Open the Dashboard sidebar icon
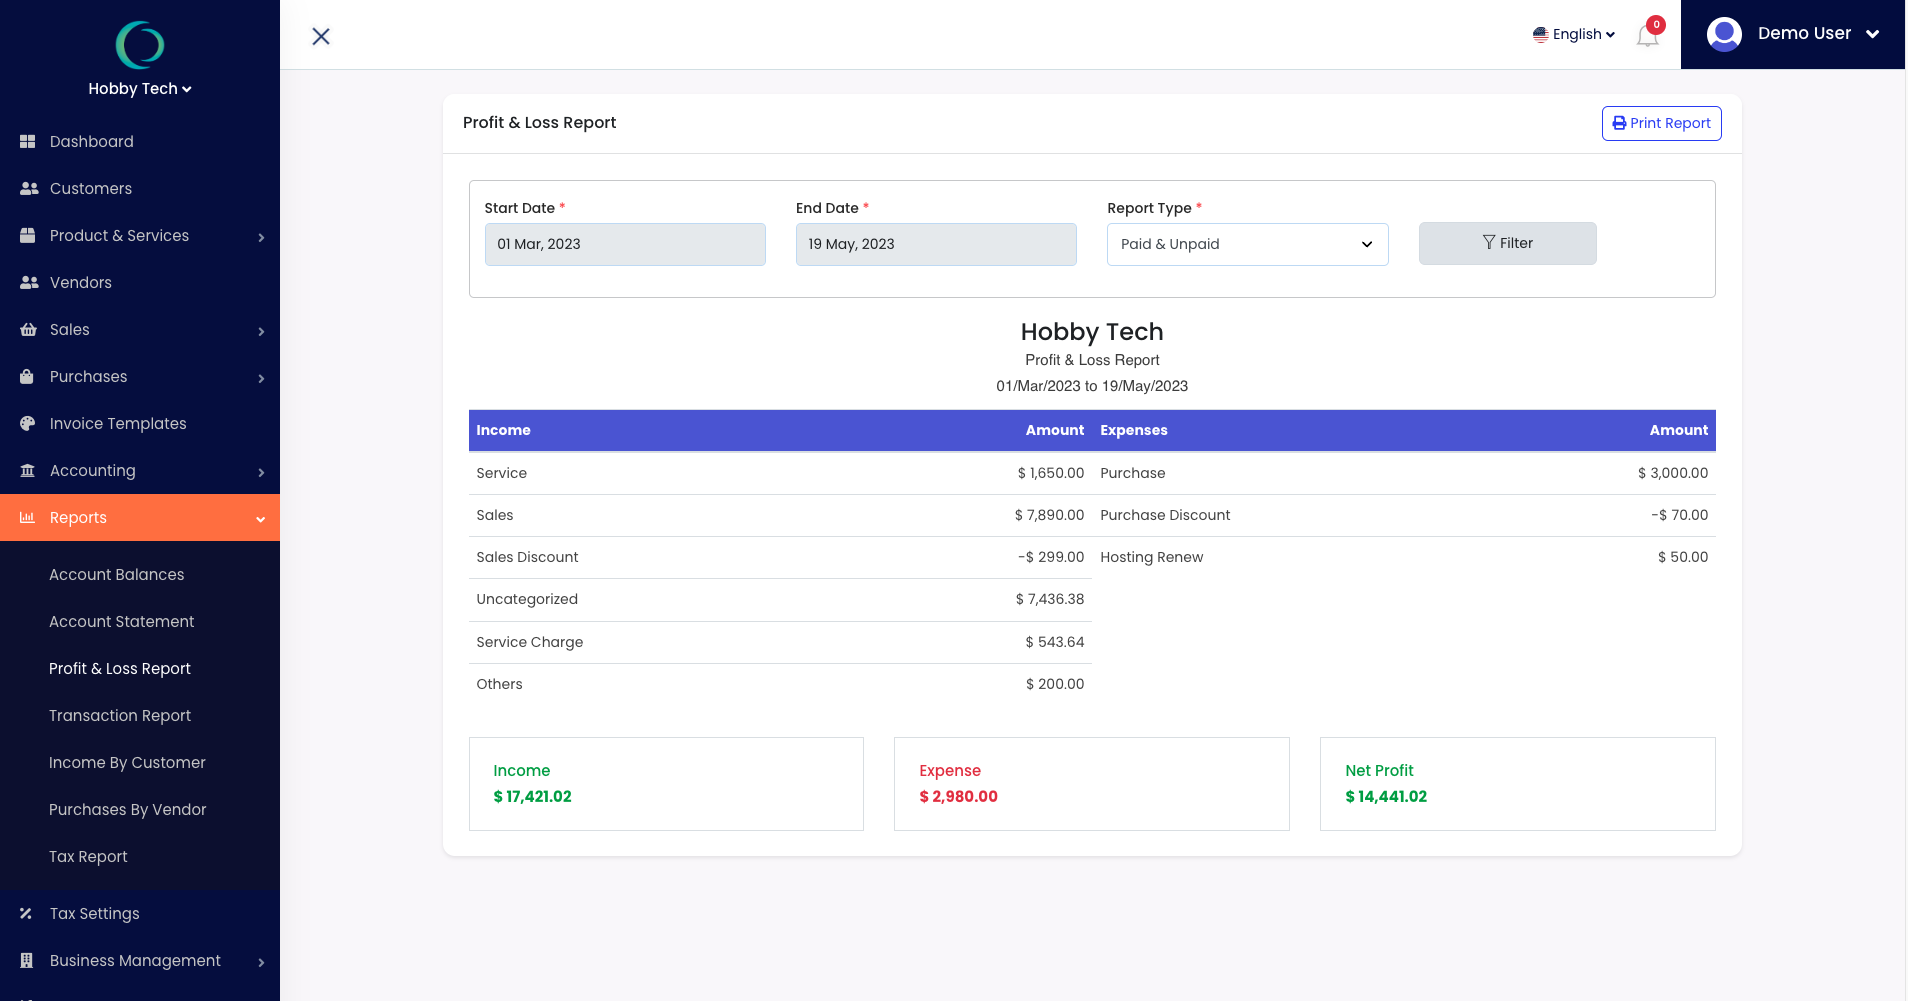Screen dimensions: 1908x1001 pos(29,141)
